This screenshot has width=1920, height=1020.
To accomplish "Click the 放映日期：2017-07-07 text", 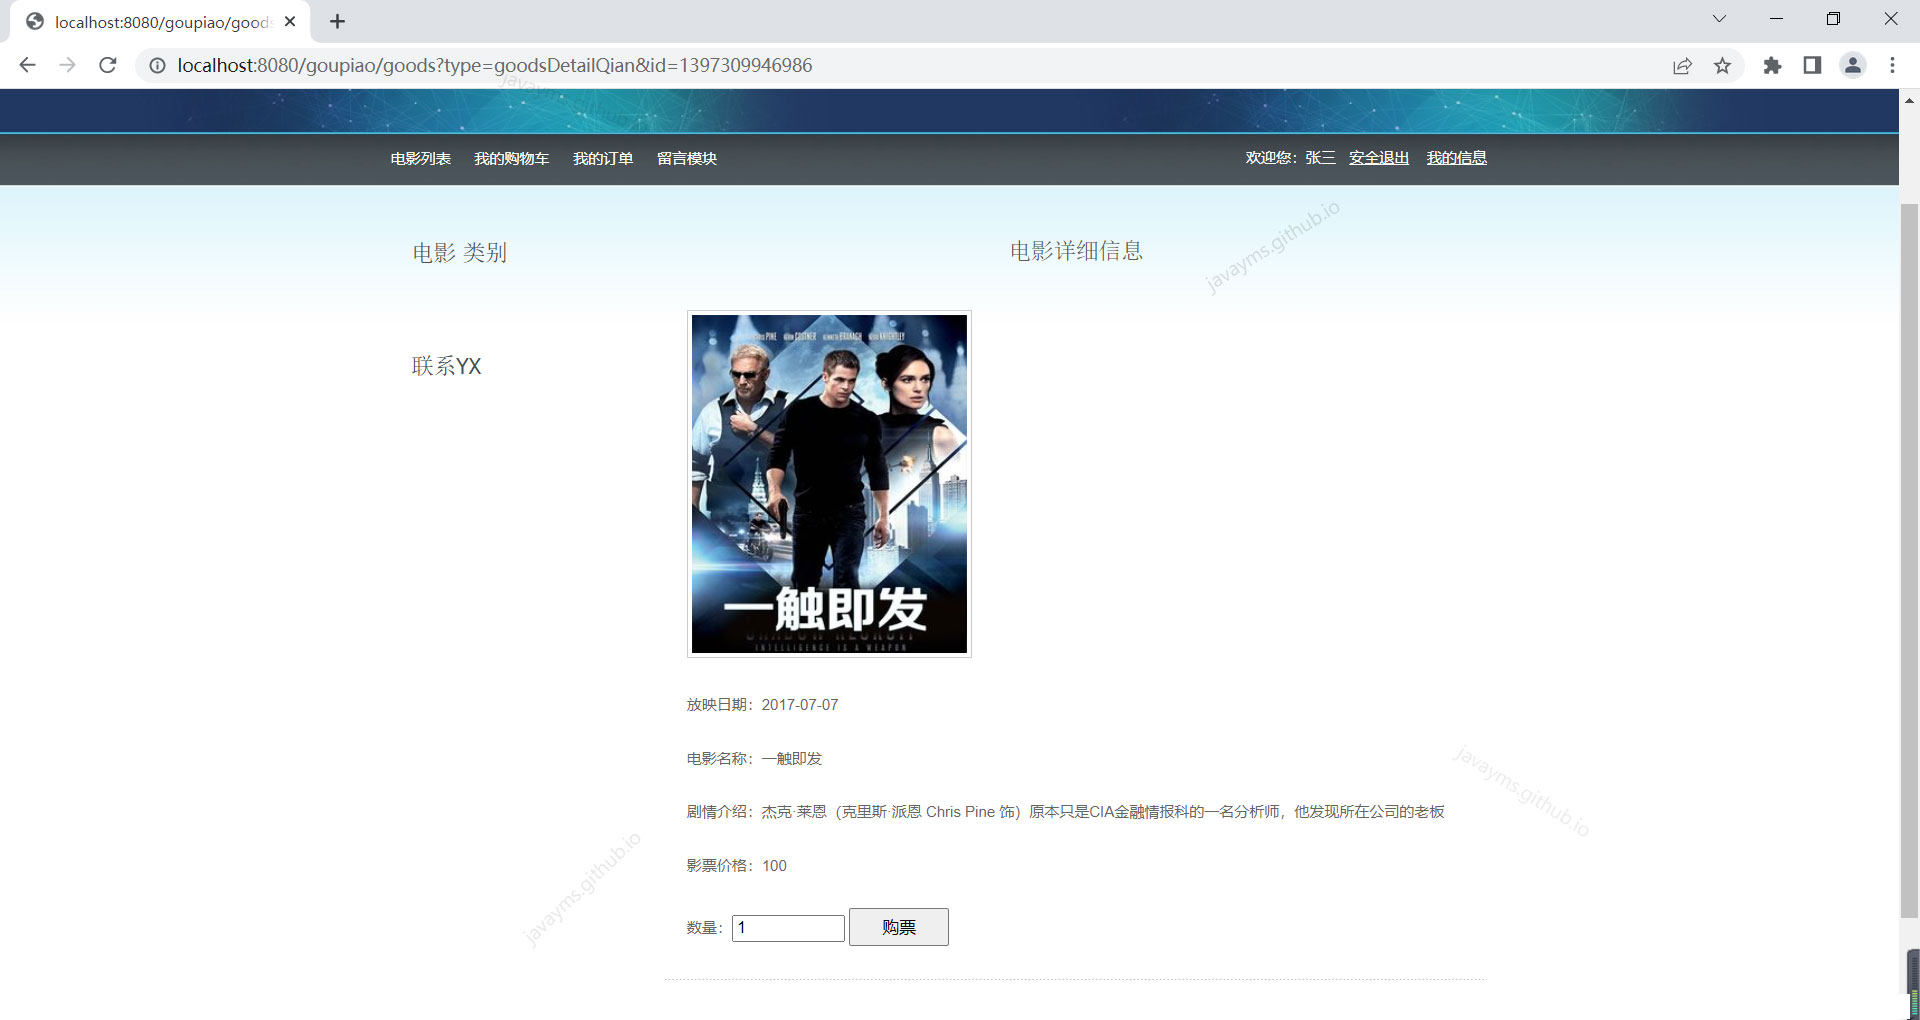I will click(762, 705).
